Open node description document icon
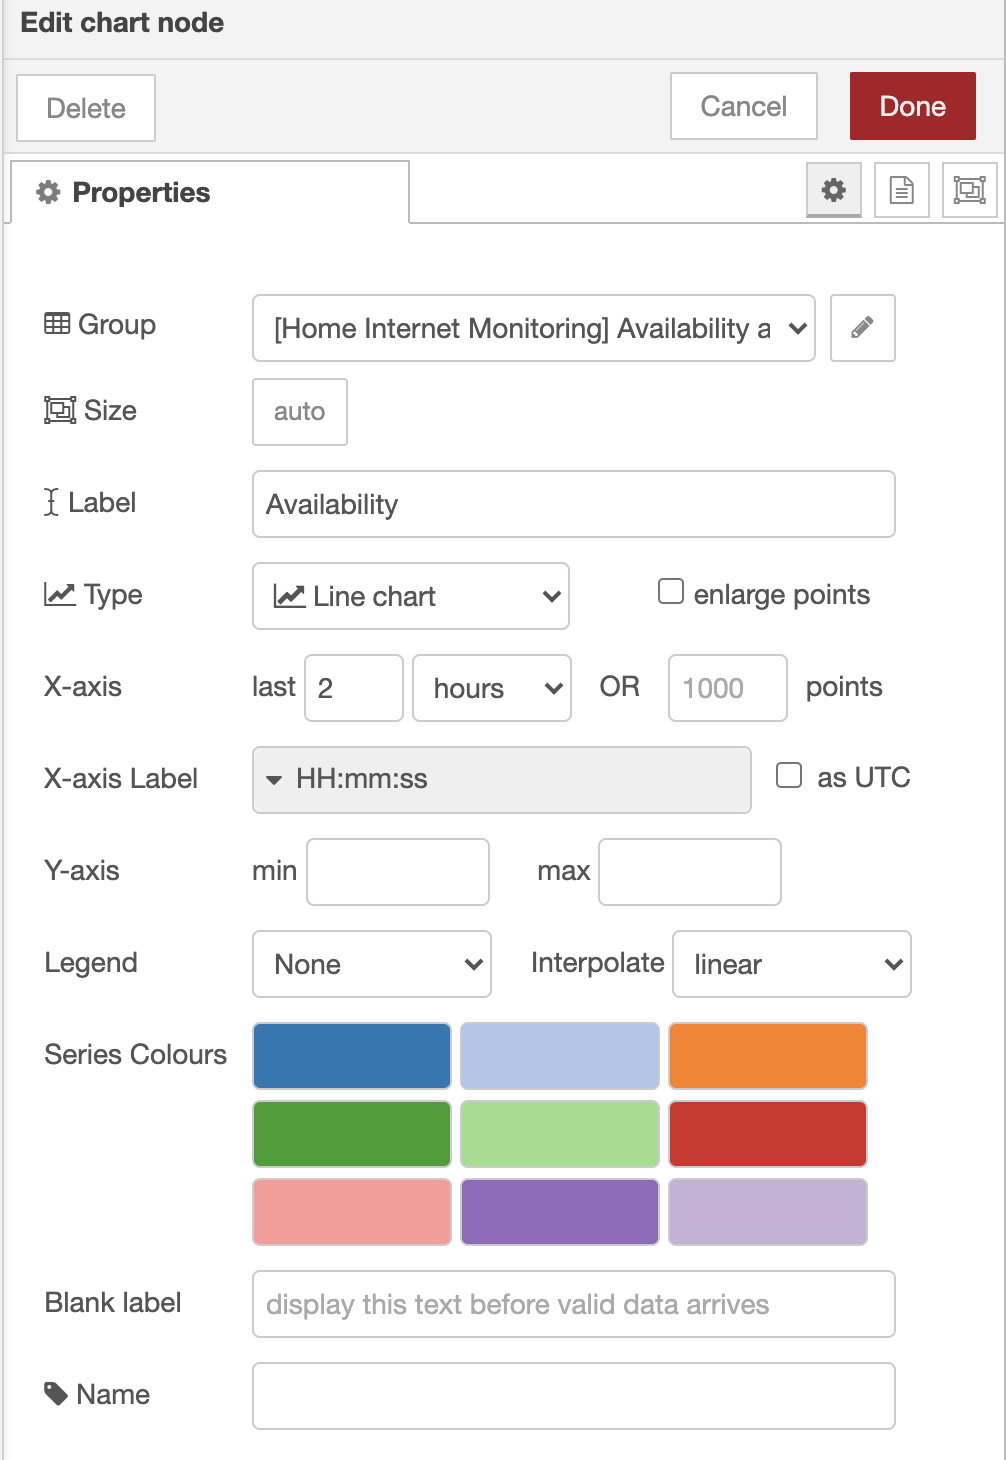Viewport: 1006px width, 1460px height. 902,190
